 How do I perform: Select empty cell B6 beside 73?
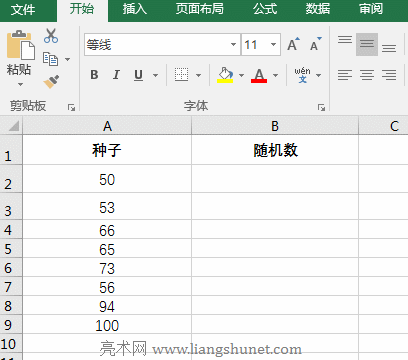pos(275,267)
